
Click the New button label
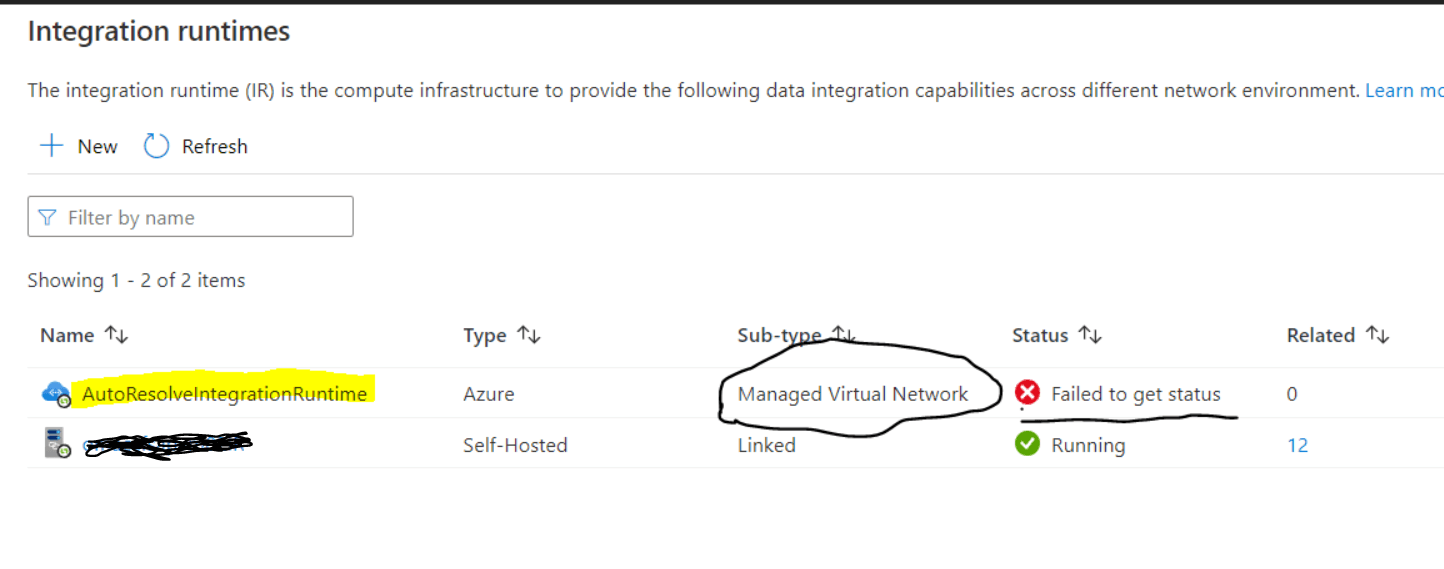click(x=97, y=147)
